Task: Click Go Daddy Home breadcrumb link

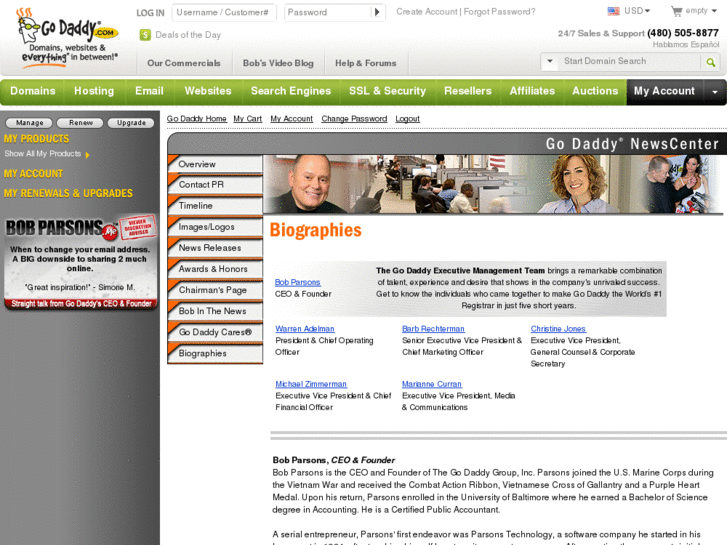Action: click(x=197, y=119)
